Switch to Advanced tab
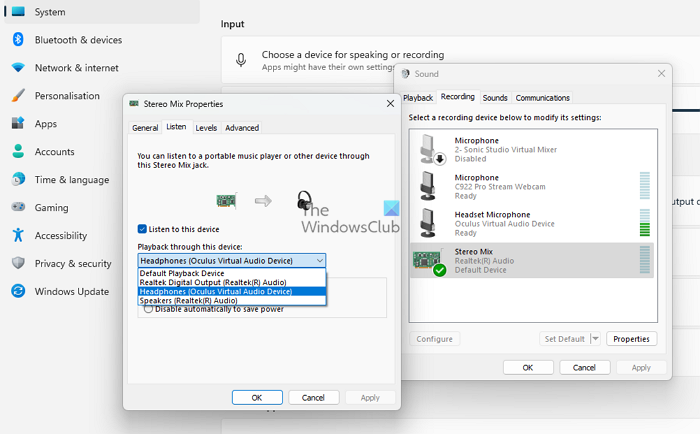Image resolution: width=700 pixels, height=434 pixels. (242, 128)
